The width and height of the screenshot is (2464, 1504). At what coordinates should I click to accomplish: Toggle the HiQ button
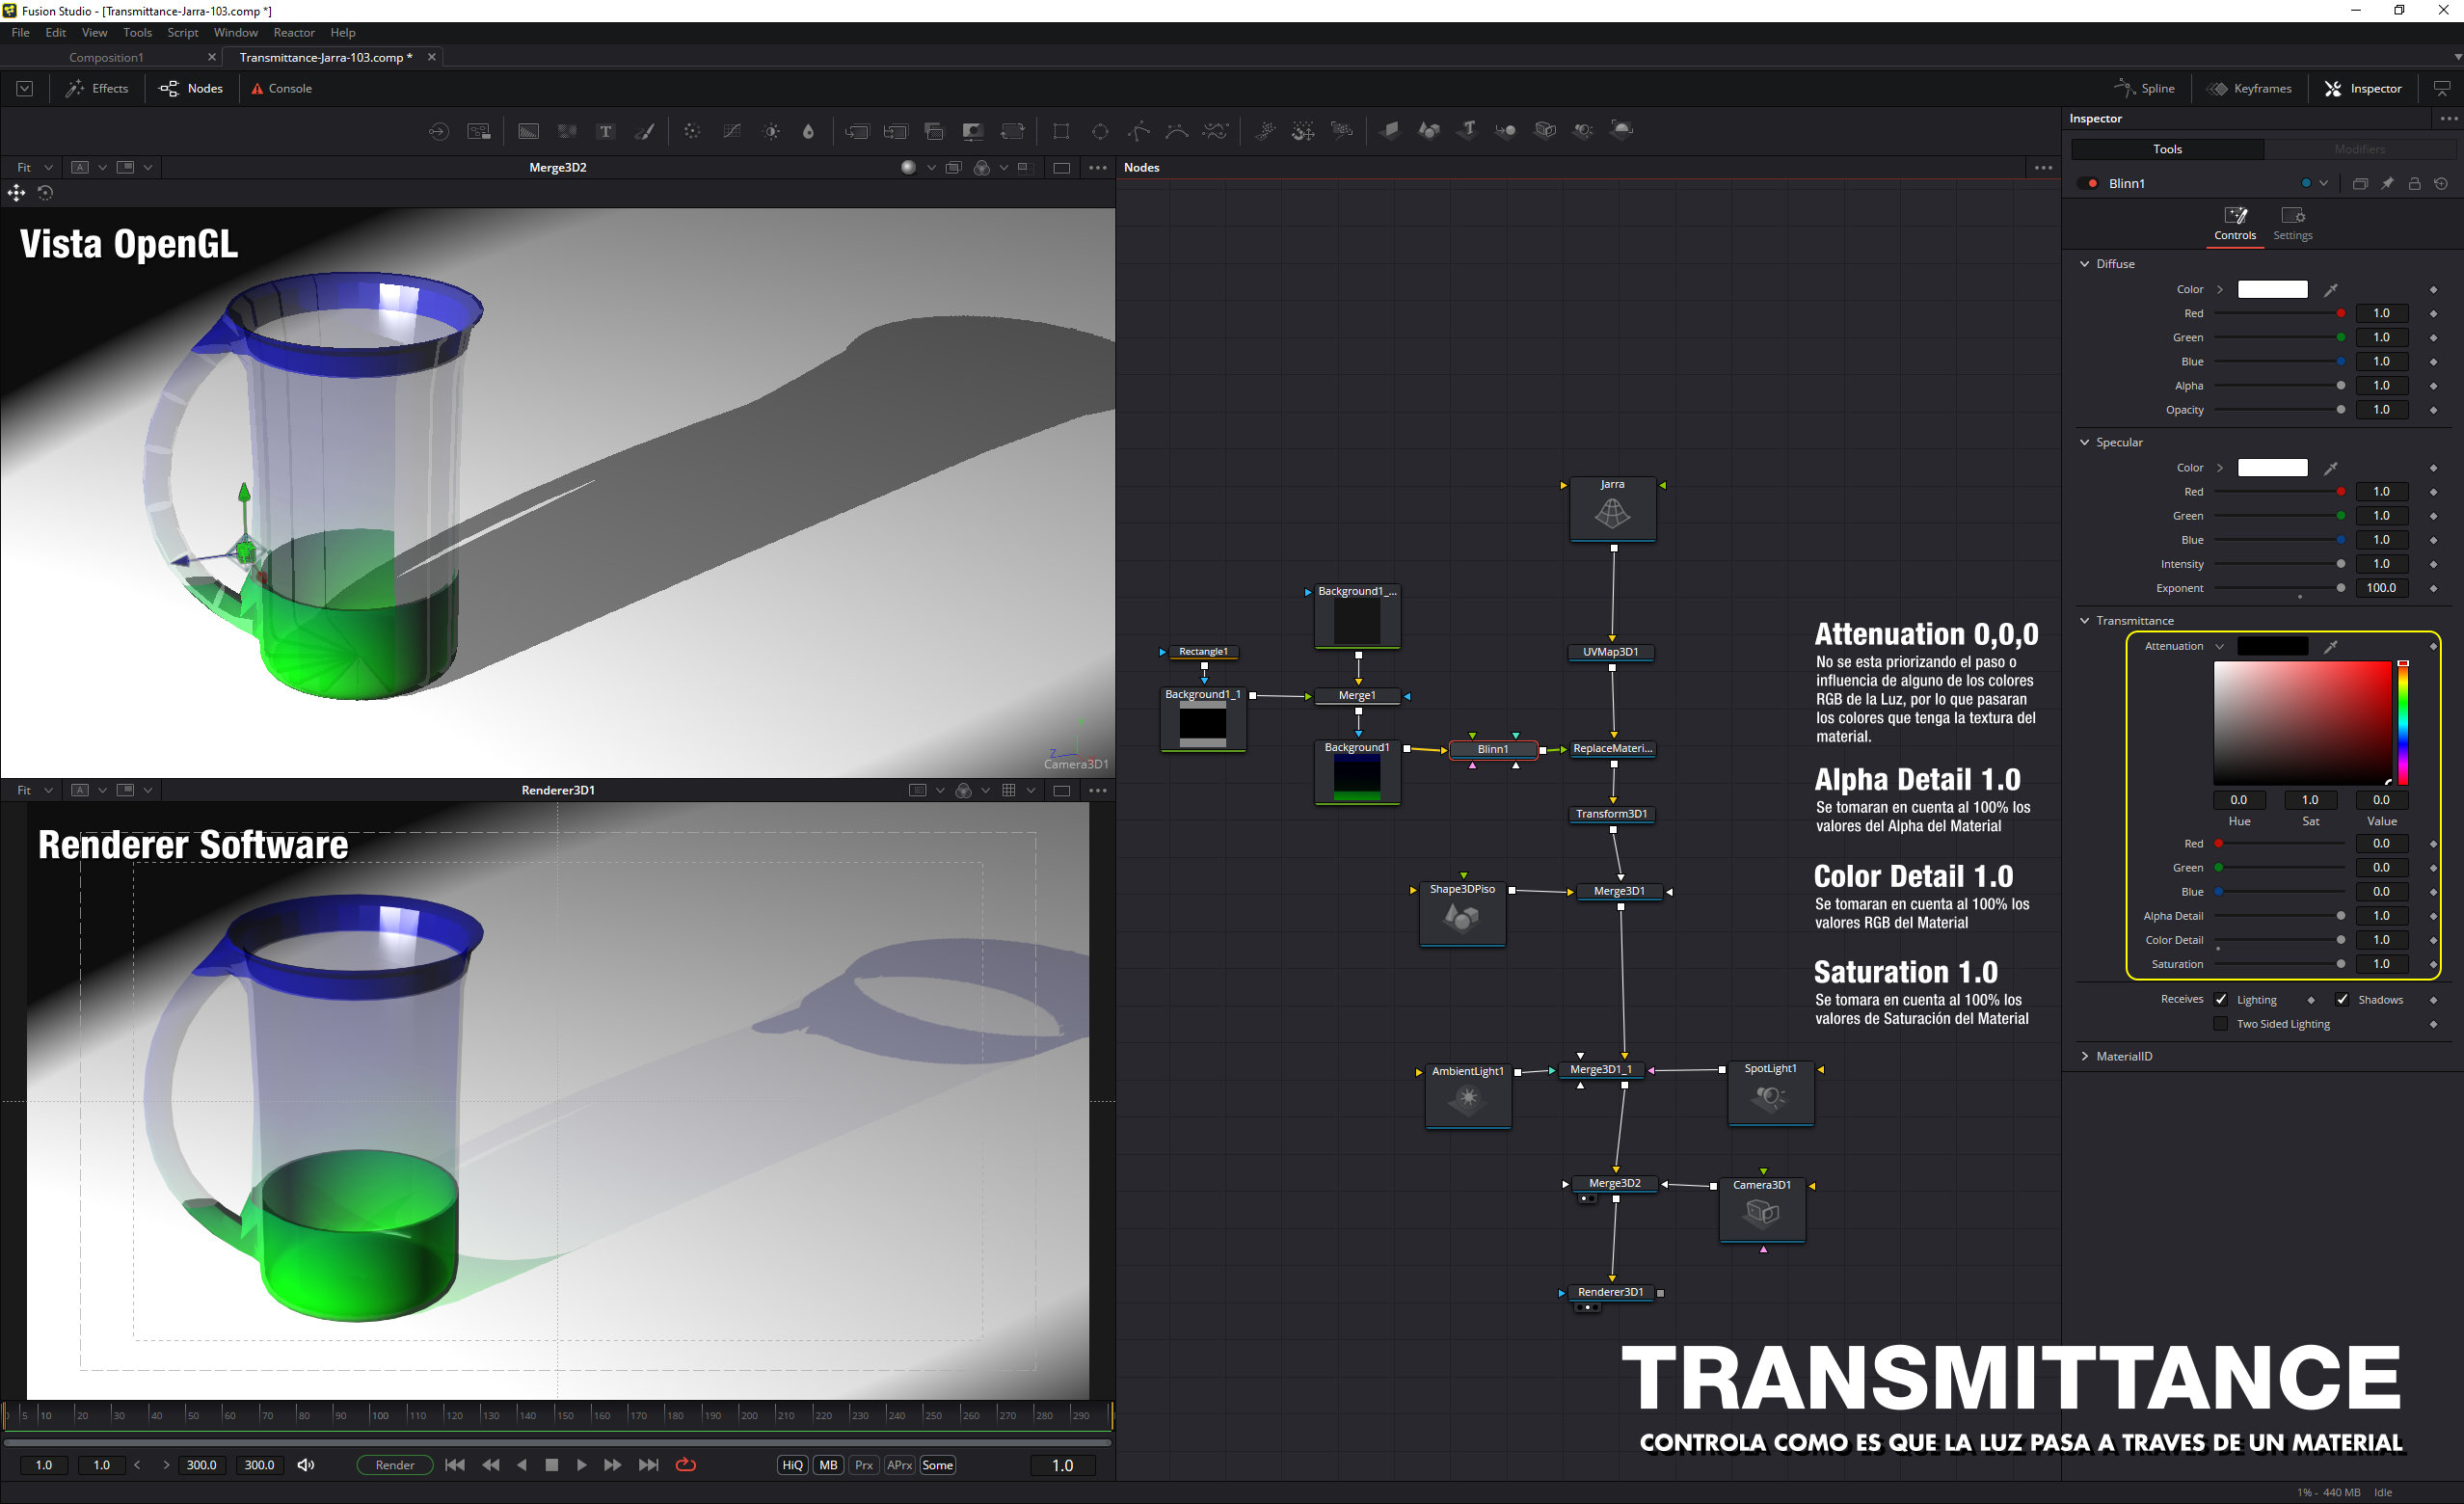click(x=792, y=1465)
